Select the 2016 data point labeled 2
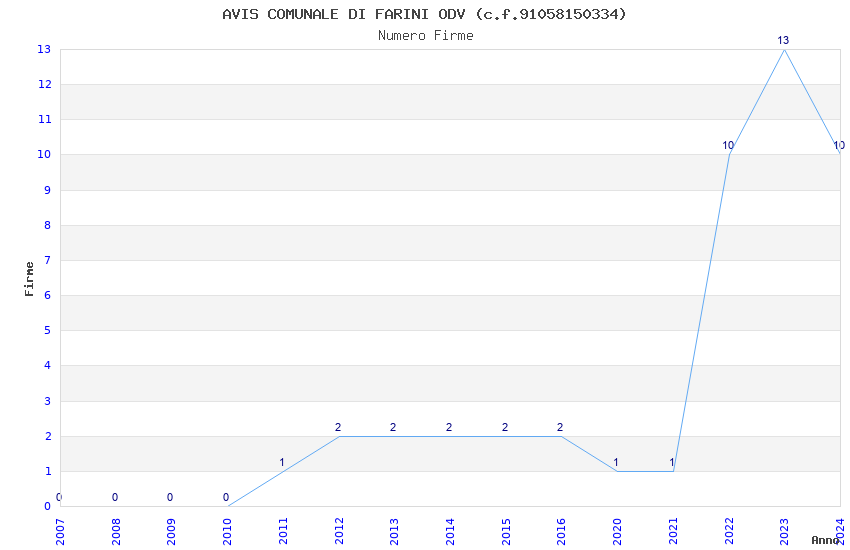Screen dimensions: 850x550 [x=561, y=436]
